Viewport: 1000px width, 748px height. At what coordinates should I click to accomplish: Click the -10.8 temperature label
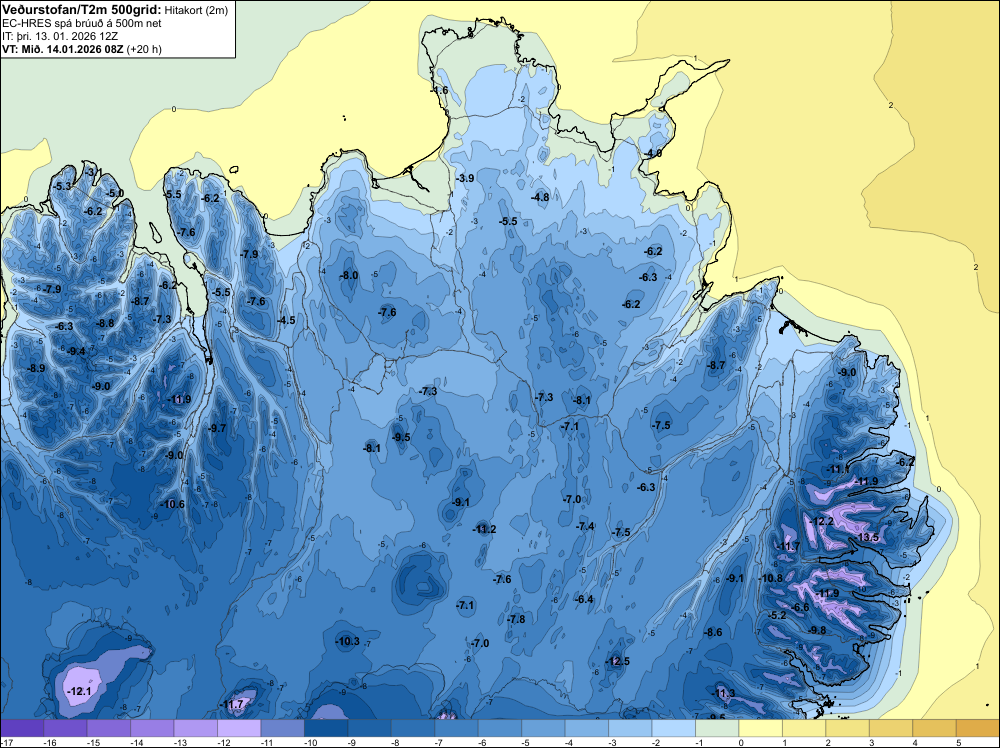(771, 578)
